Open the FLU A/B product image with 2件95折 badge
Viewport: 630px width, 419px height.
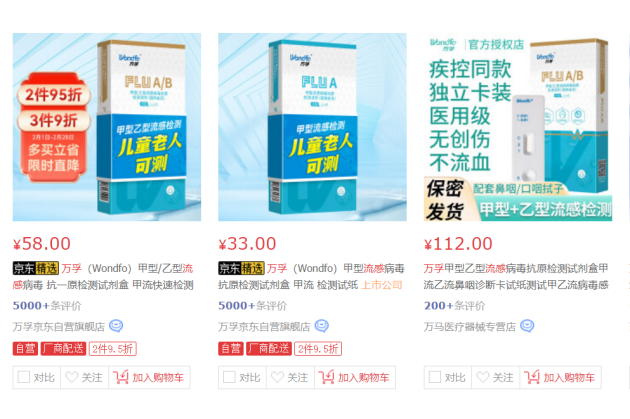107,127
